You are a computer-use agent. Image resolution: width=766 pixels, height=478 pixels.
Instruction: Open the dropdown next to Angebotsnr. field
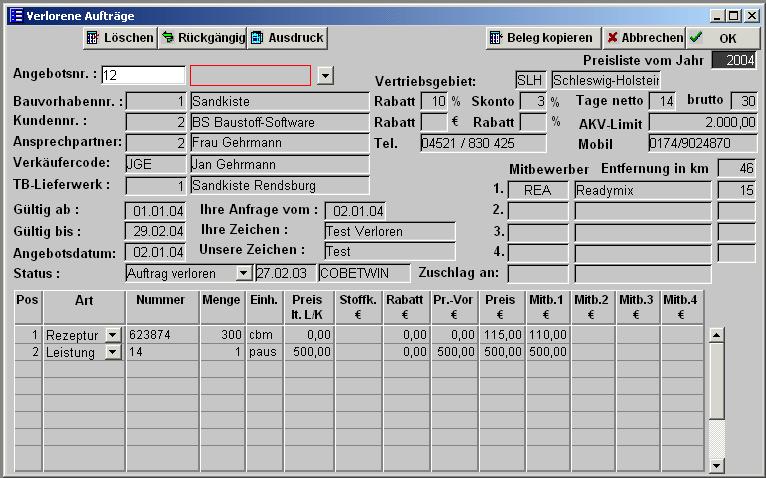pyautogui.click(x=325, y=76)
